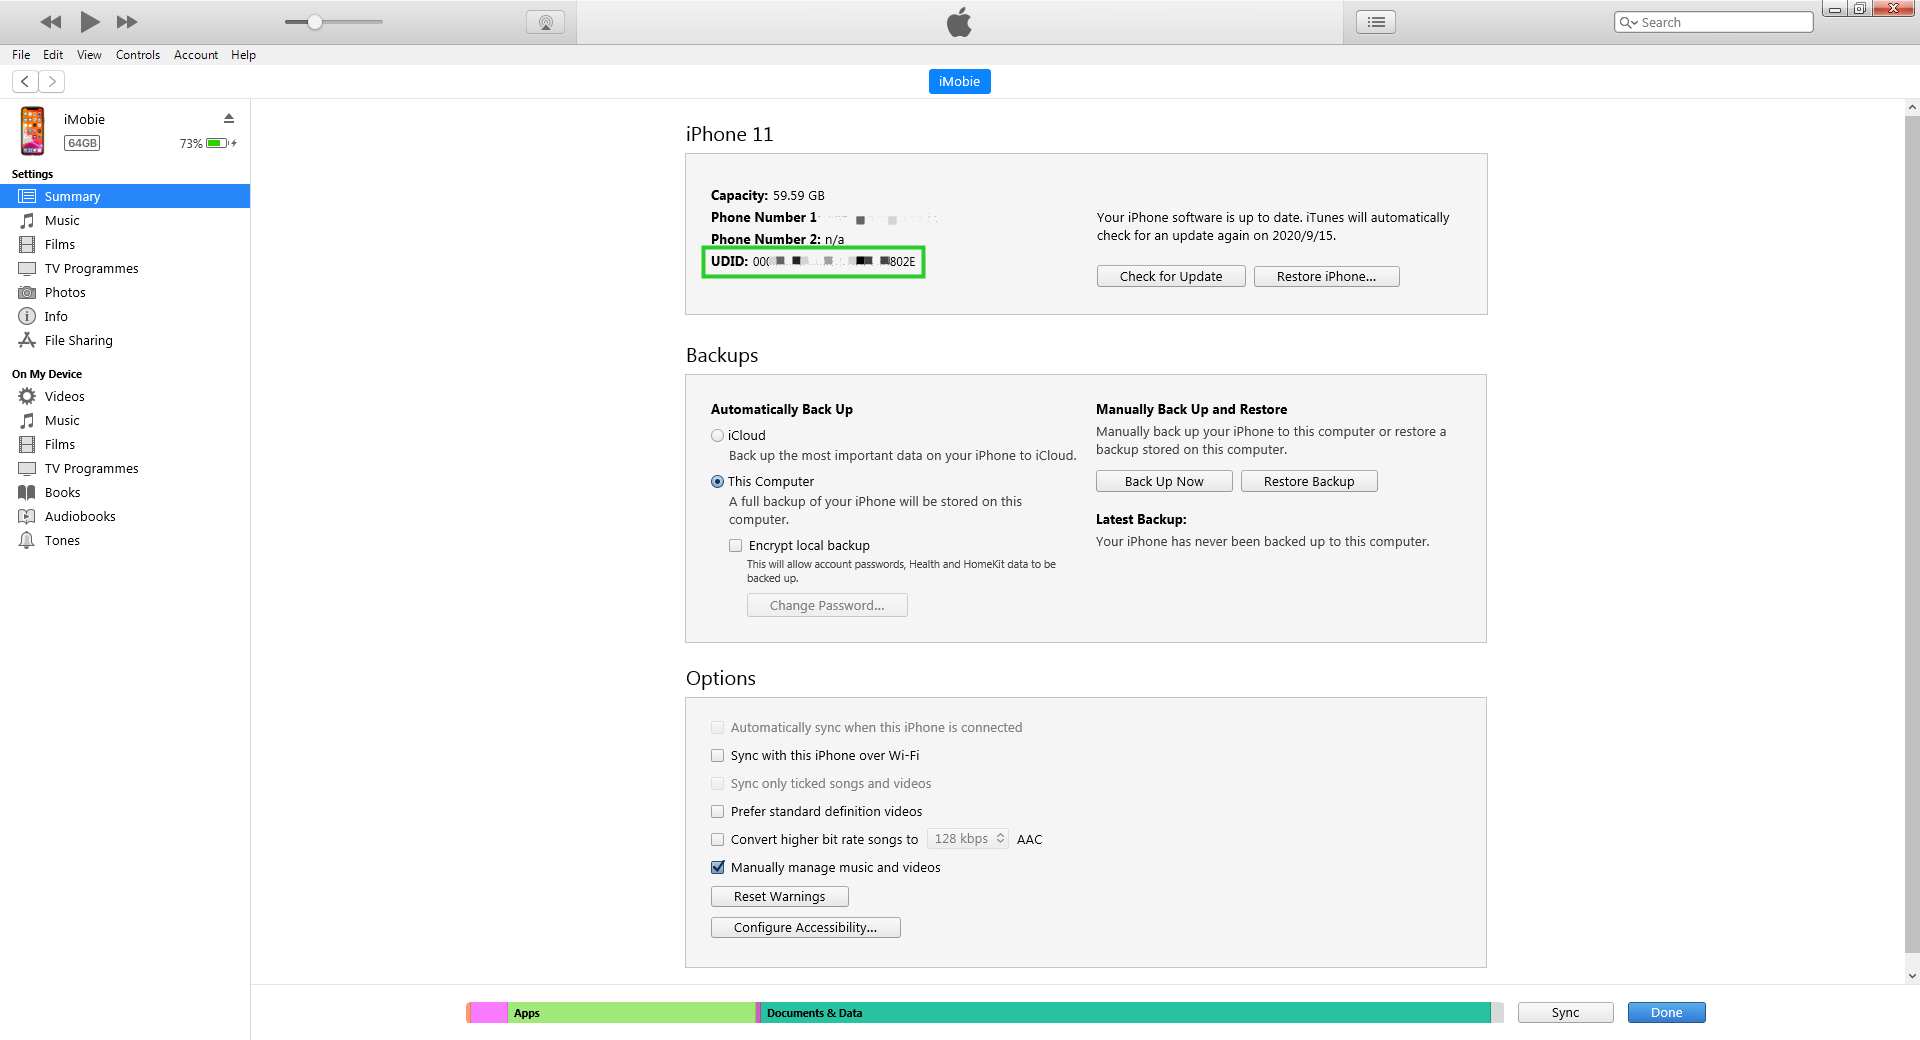Screen dimensions: 1920x1040
Task: Open the File menu
Action: [x=21, y=55]
